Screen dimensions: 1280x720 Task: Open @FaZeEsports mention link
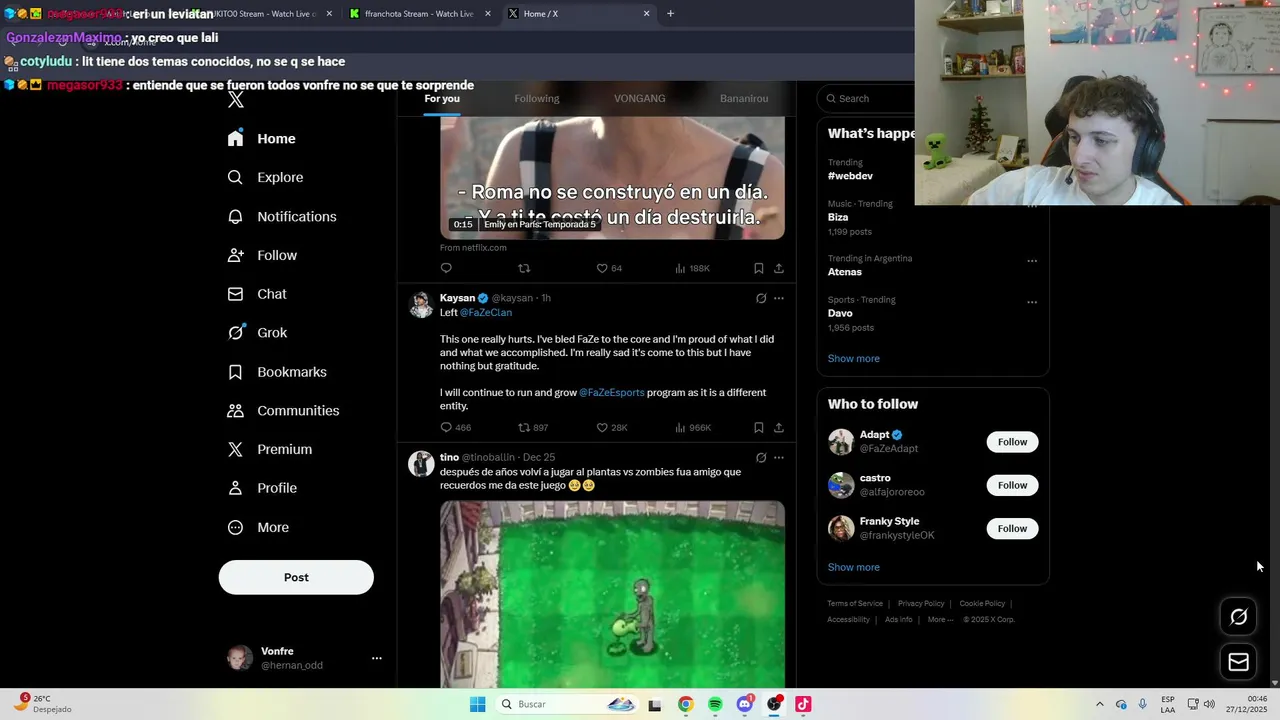(612, 393)
